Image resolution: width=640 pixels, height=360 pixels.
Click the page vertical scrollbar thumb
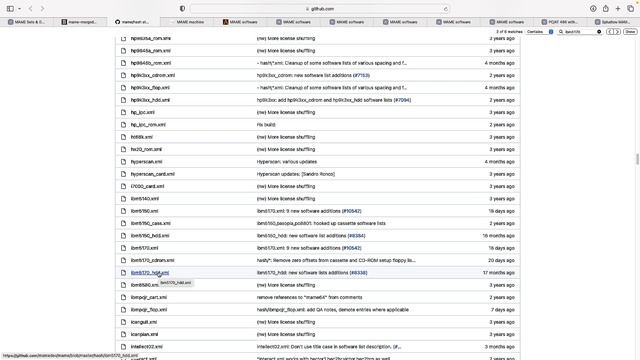pyautogui.click(x=637, y=159)
